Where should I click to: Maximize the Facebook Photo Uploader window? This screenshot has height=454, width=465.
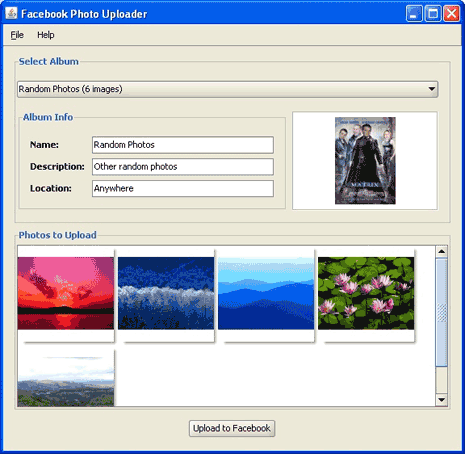[x=433, y=14]
